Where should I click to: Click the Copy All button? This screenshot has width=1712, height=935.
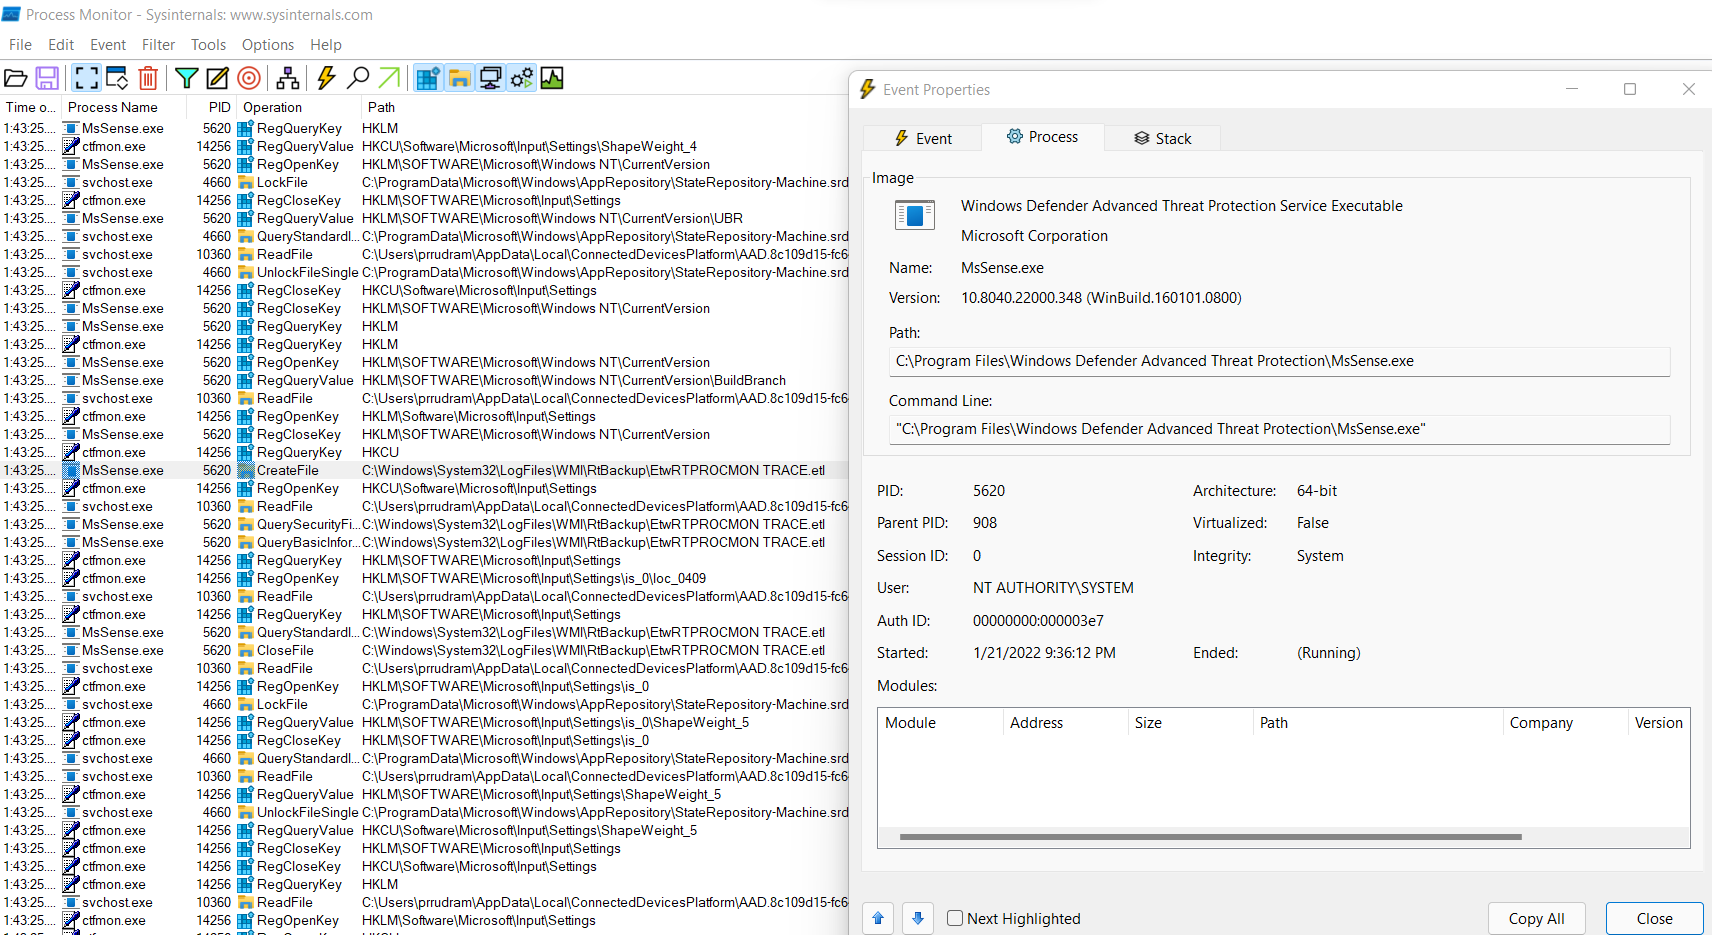(x=1536, y=918)
